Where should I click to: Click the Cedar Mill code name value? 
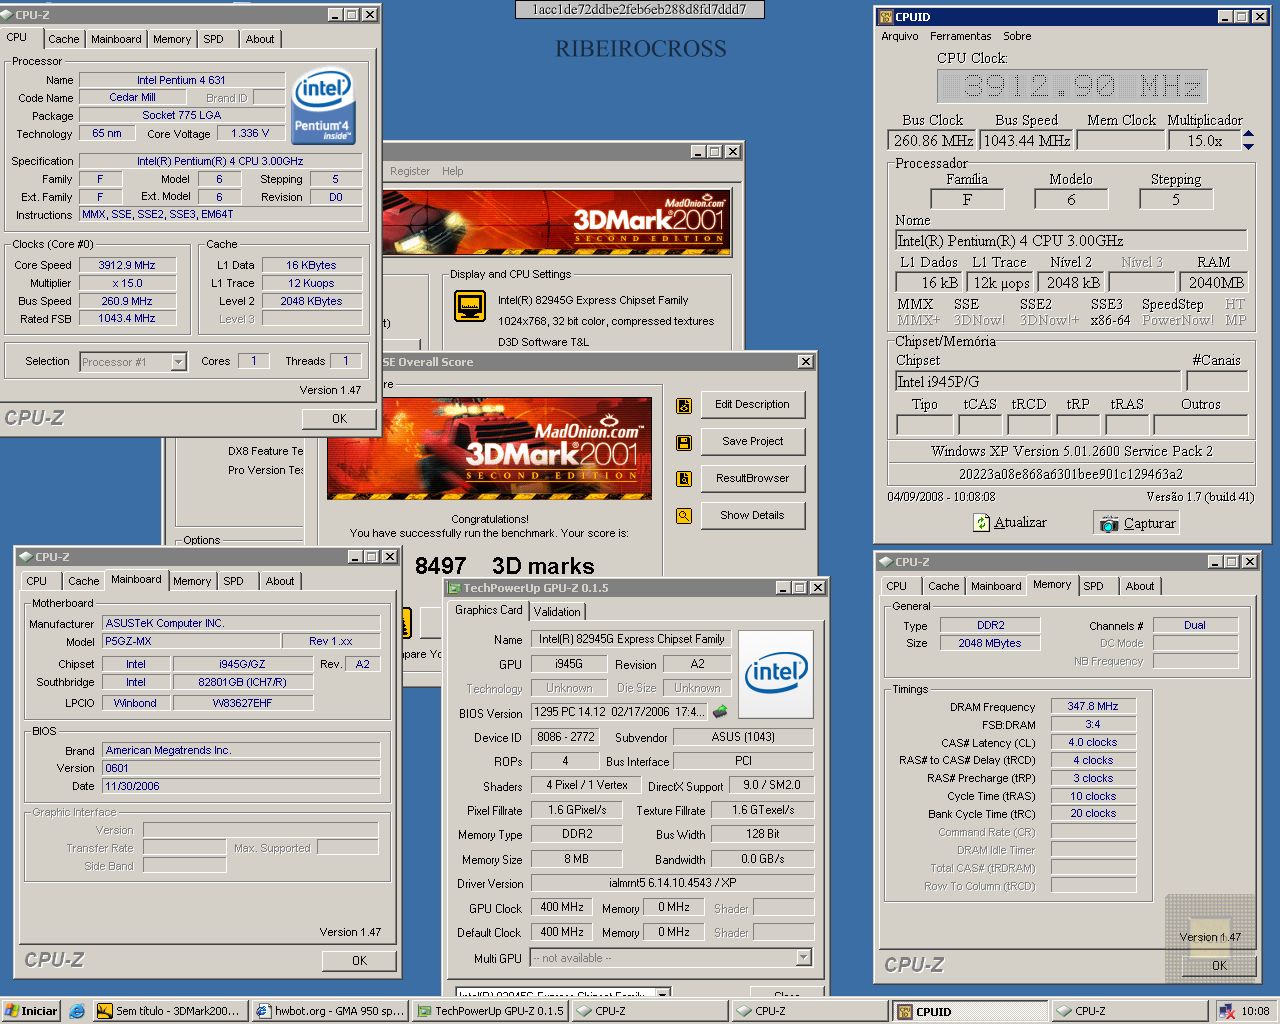[x=132, y=98]
